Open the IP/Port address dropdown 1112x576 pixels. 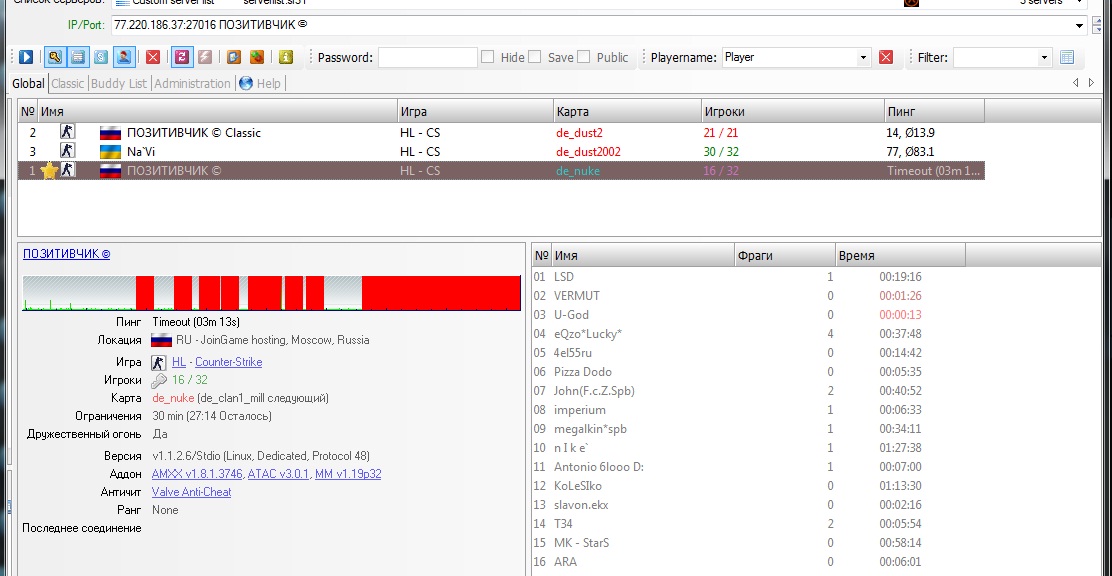coord(1079,26)
